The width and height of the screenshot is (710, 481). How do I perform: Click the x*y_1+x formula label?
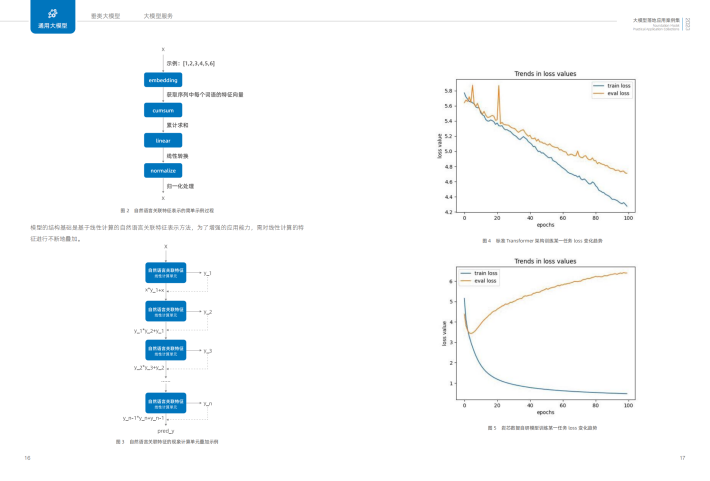coord(154,290)
